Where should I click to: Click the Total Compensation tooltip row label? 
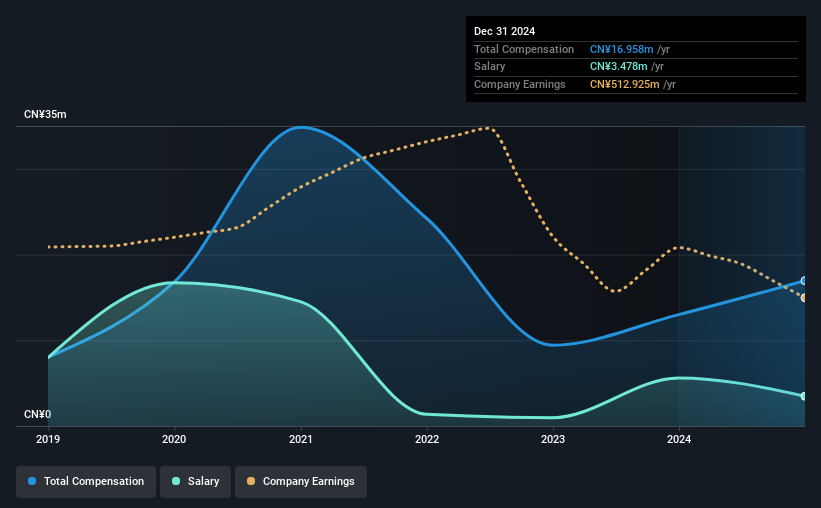pos(524,49)
